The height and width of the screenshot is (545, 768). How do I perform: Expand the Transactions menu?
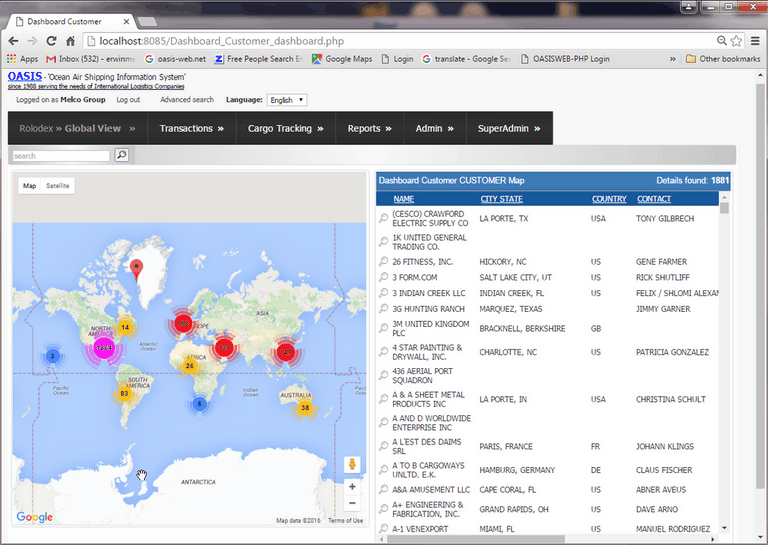[192, 128]
